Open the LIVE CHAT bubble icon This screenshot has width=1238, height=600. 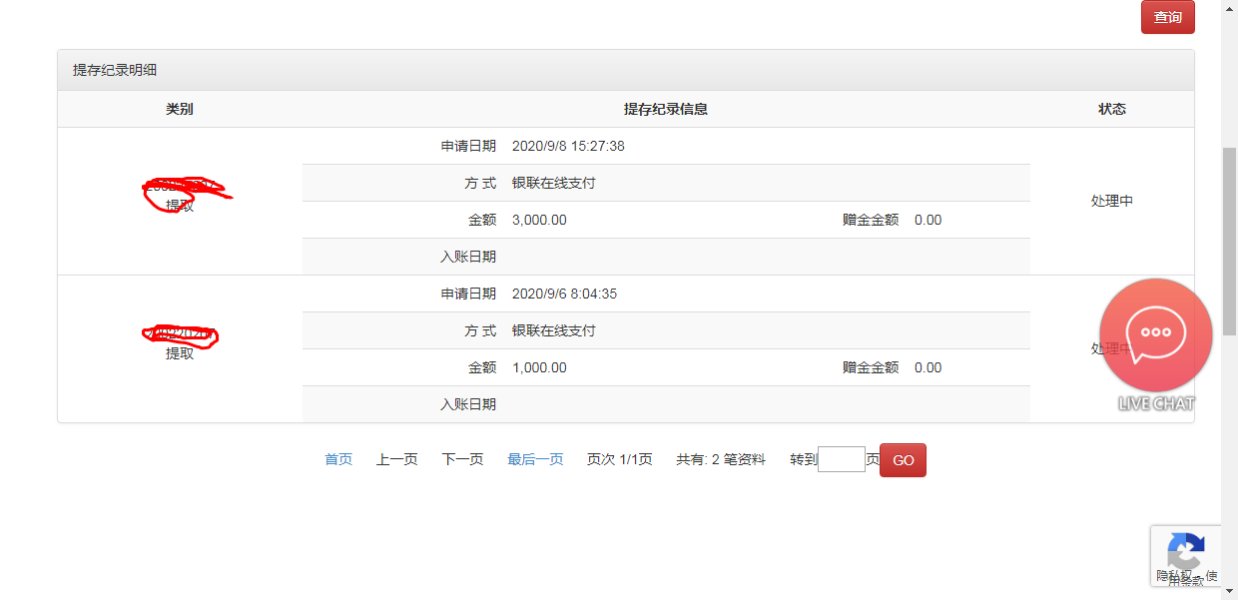point(1155,336)
